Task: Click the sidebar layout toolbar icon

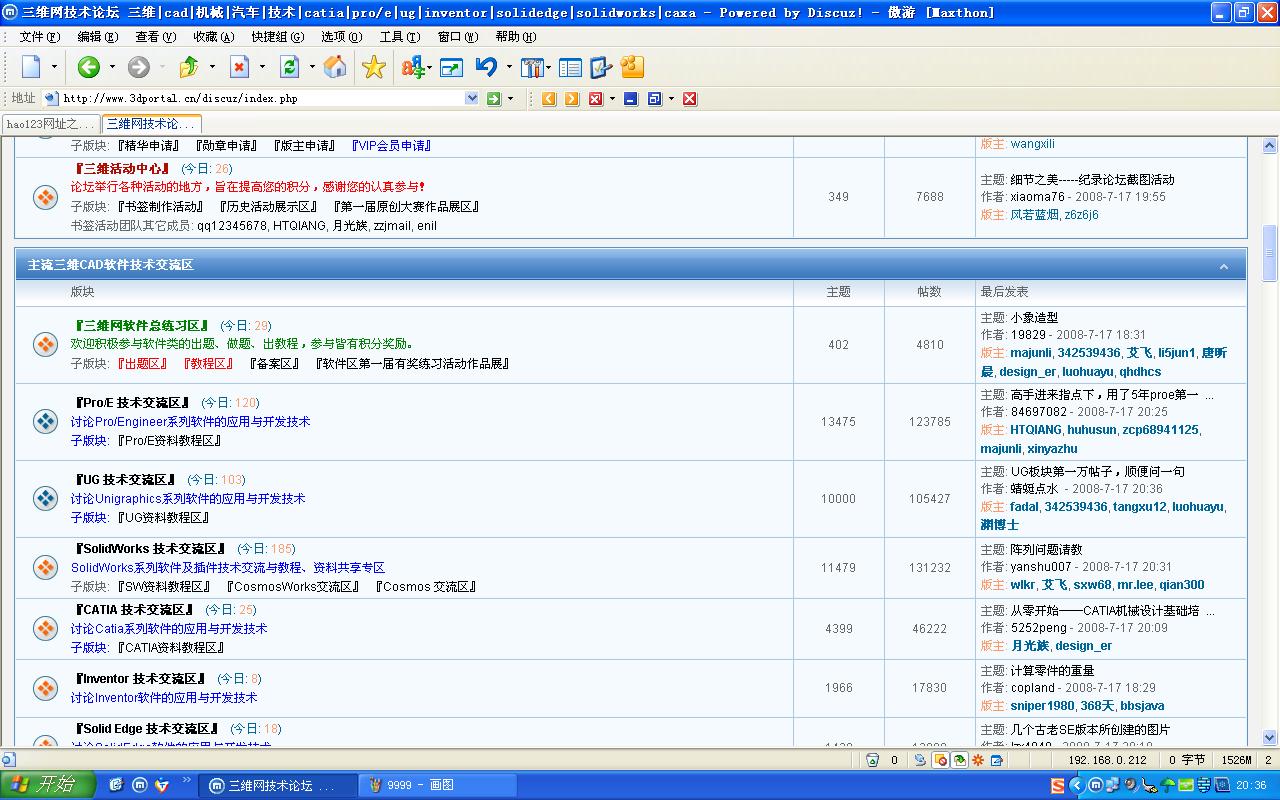Action: coord(570,67)
